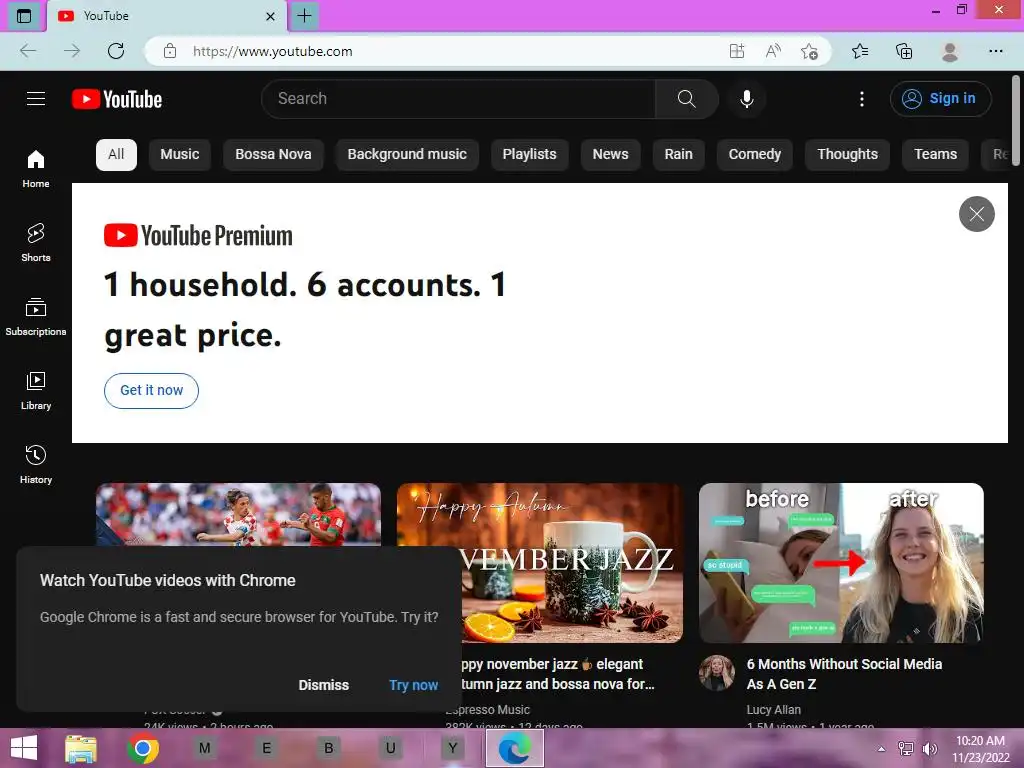The width and height of the screenshot is (1024, 768).
Task: Click the browser Back arrow
Action: [28, 51]
